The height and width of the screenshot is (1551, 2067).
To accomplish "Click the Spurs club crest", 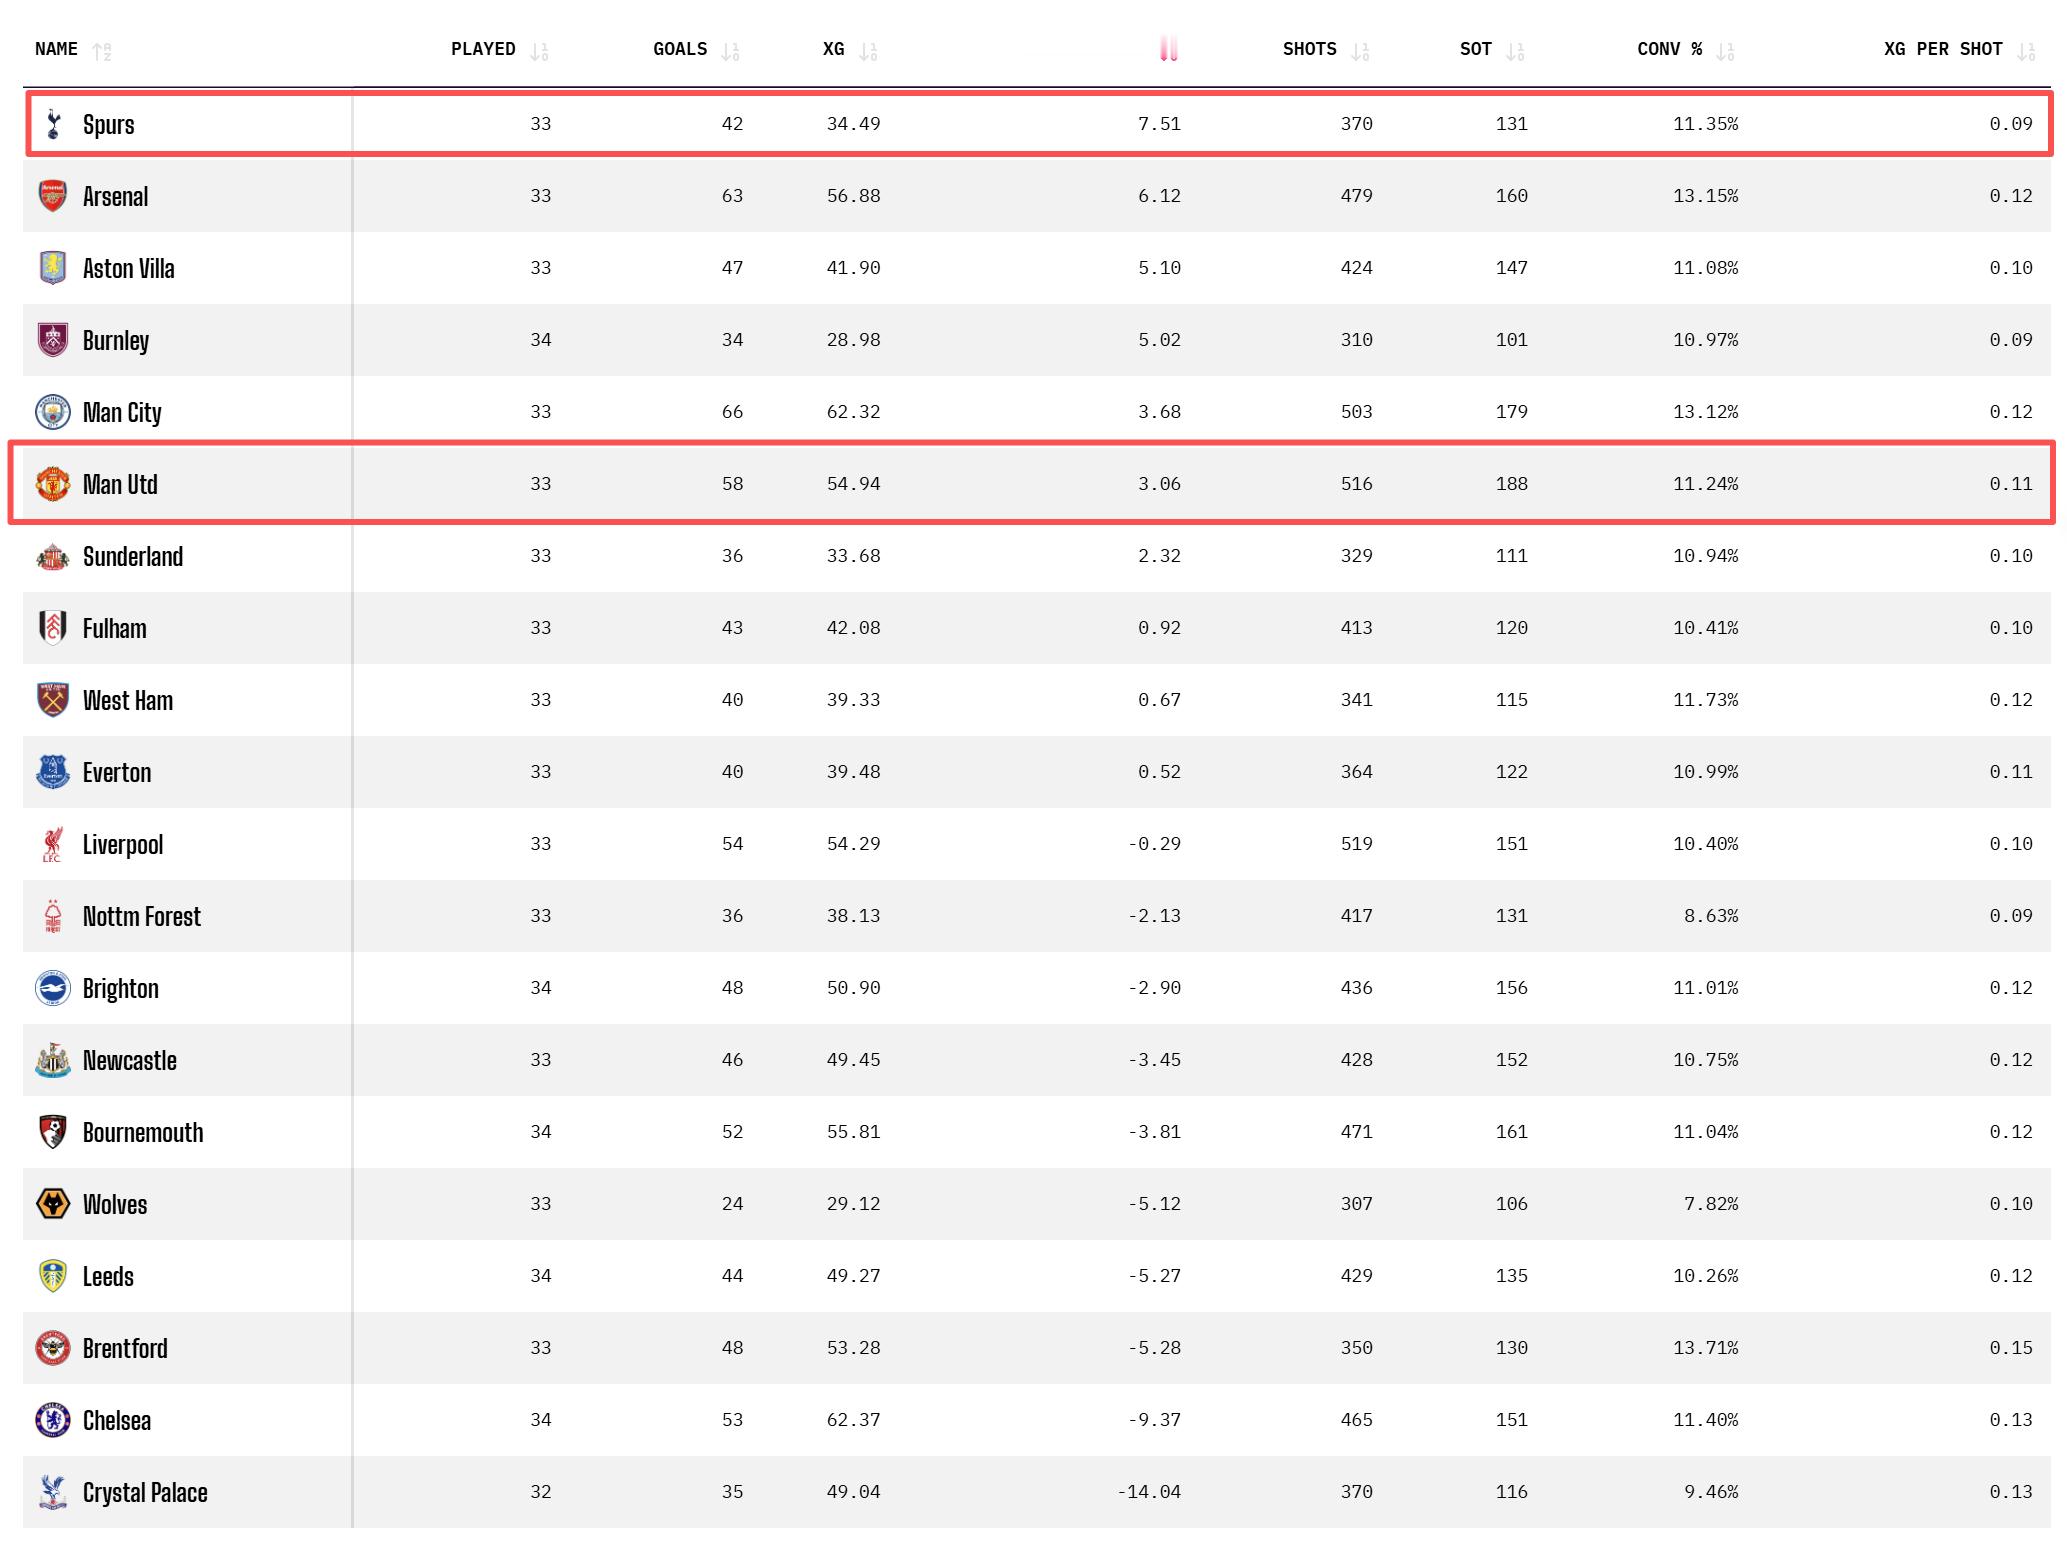I will 53,124.
